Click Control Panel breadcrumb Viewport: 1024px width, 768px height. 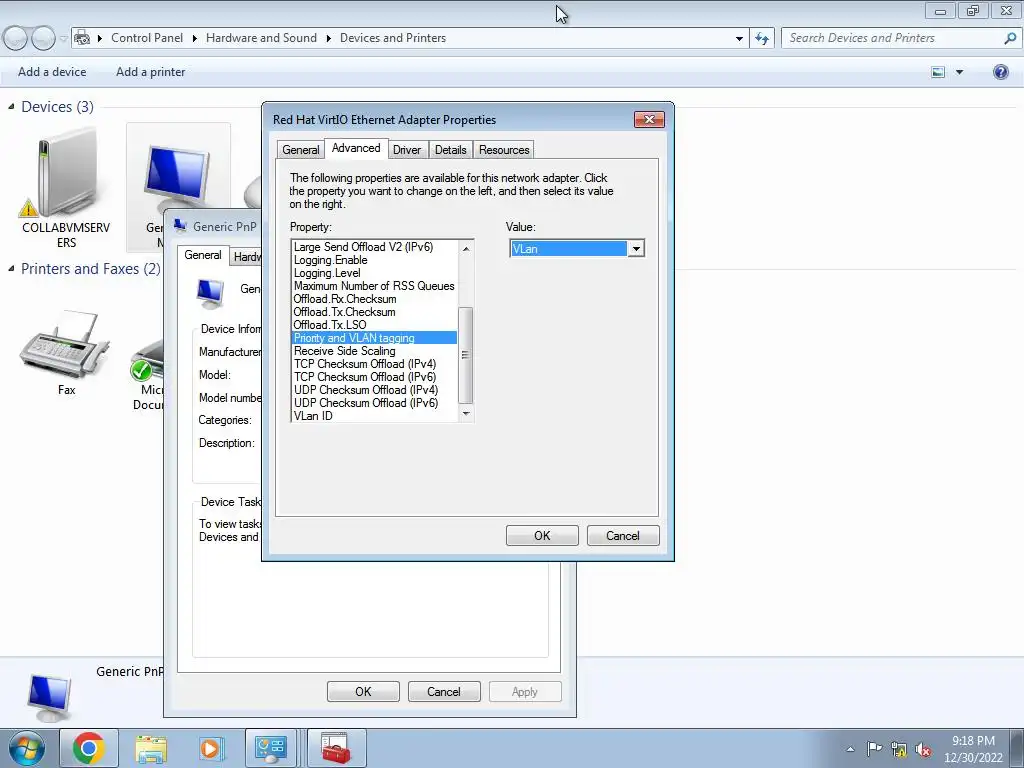[x=147, y=38]
